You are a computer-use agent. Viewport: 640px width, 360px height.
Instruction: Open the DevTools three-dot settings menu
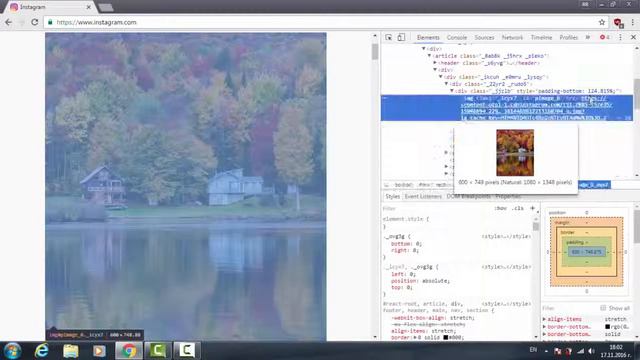(620, 37)
